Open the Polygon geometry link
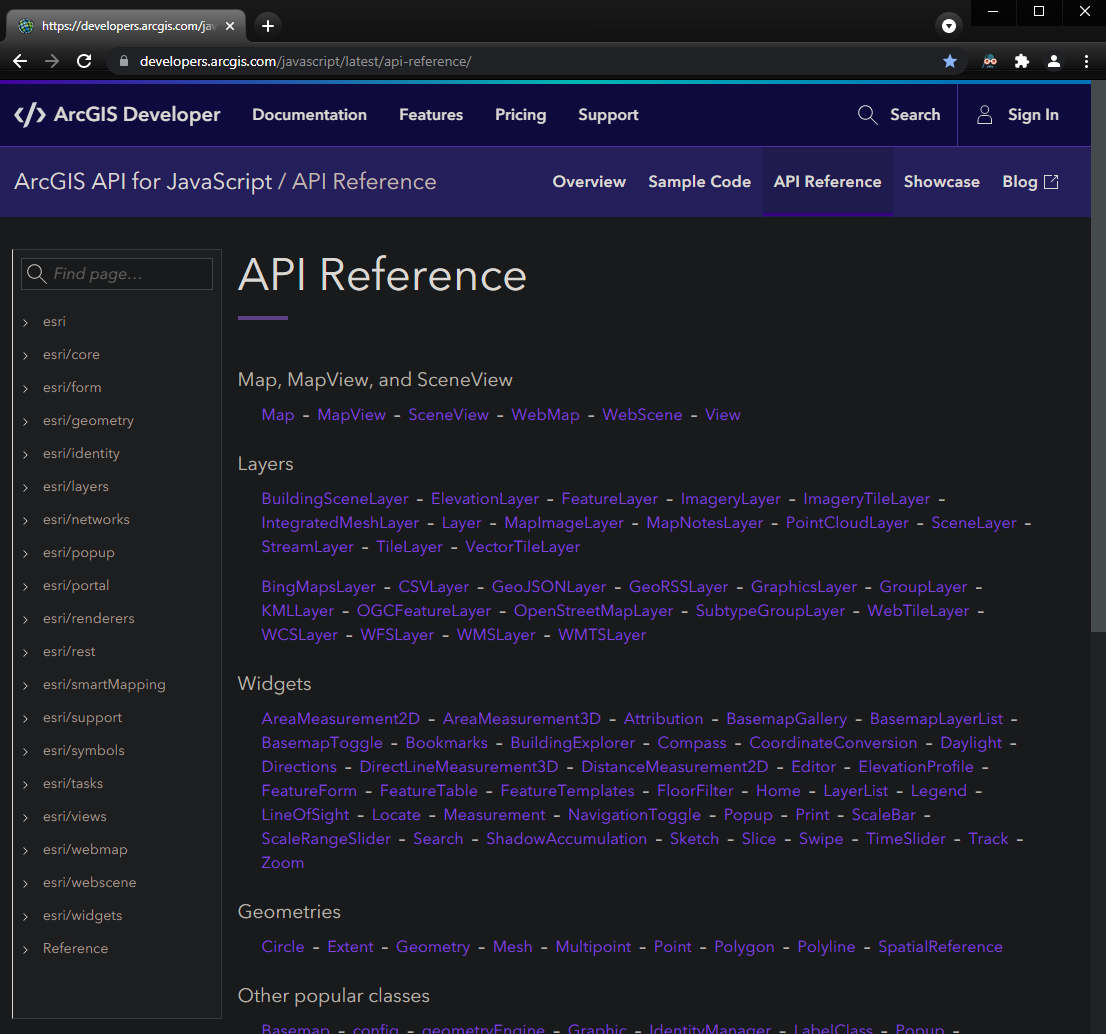Viewport: 1106px width, 1034px height. (744, 947)
